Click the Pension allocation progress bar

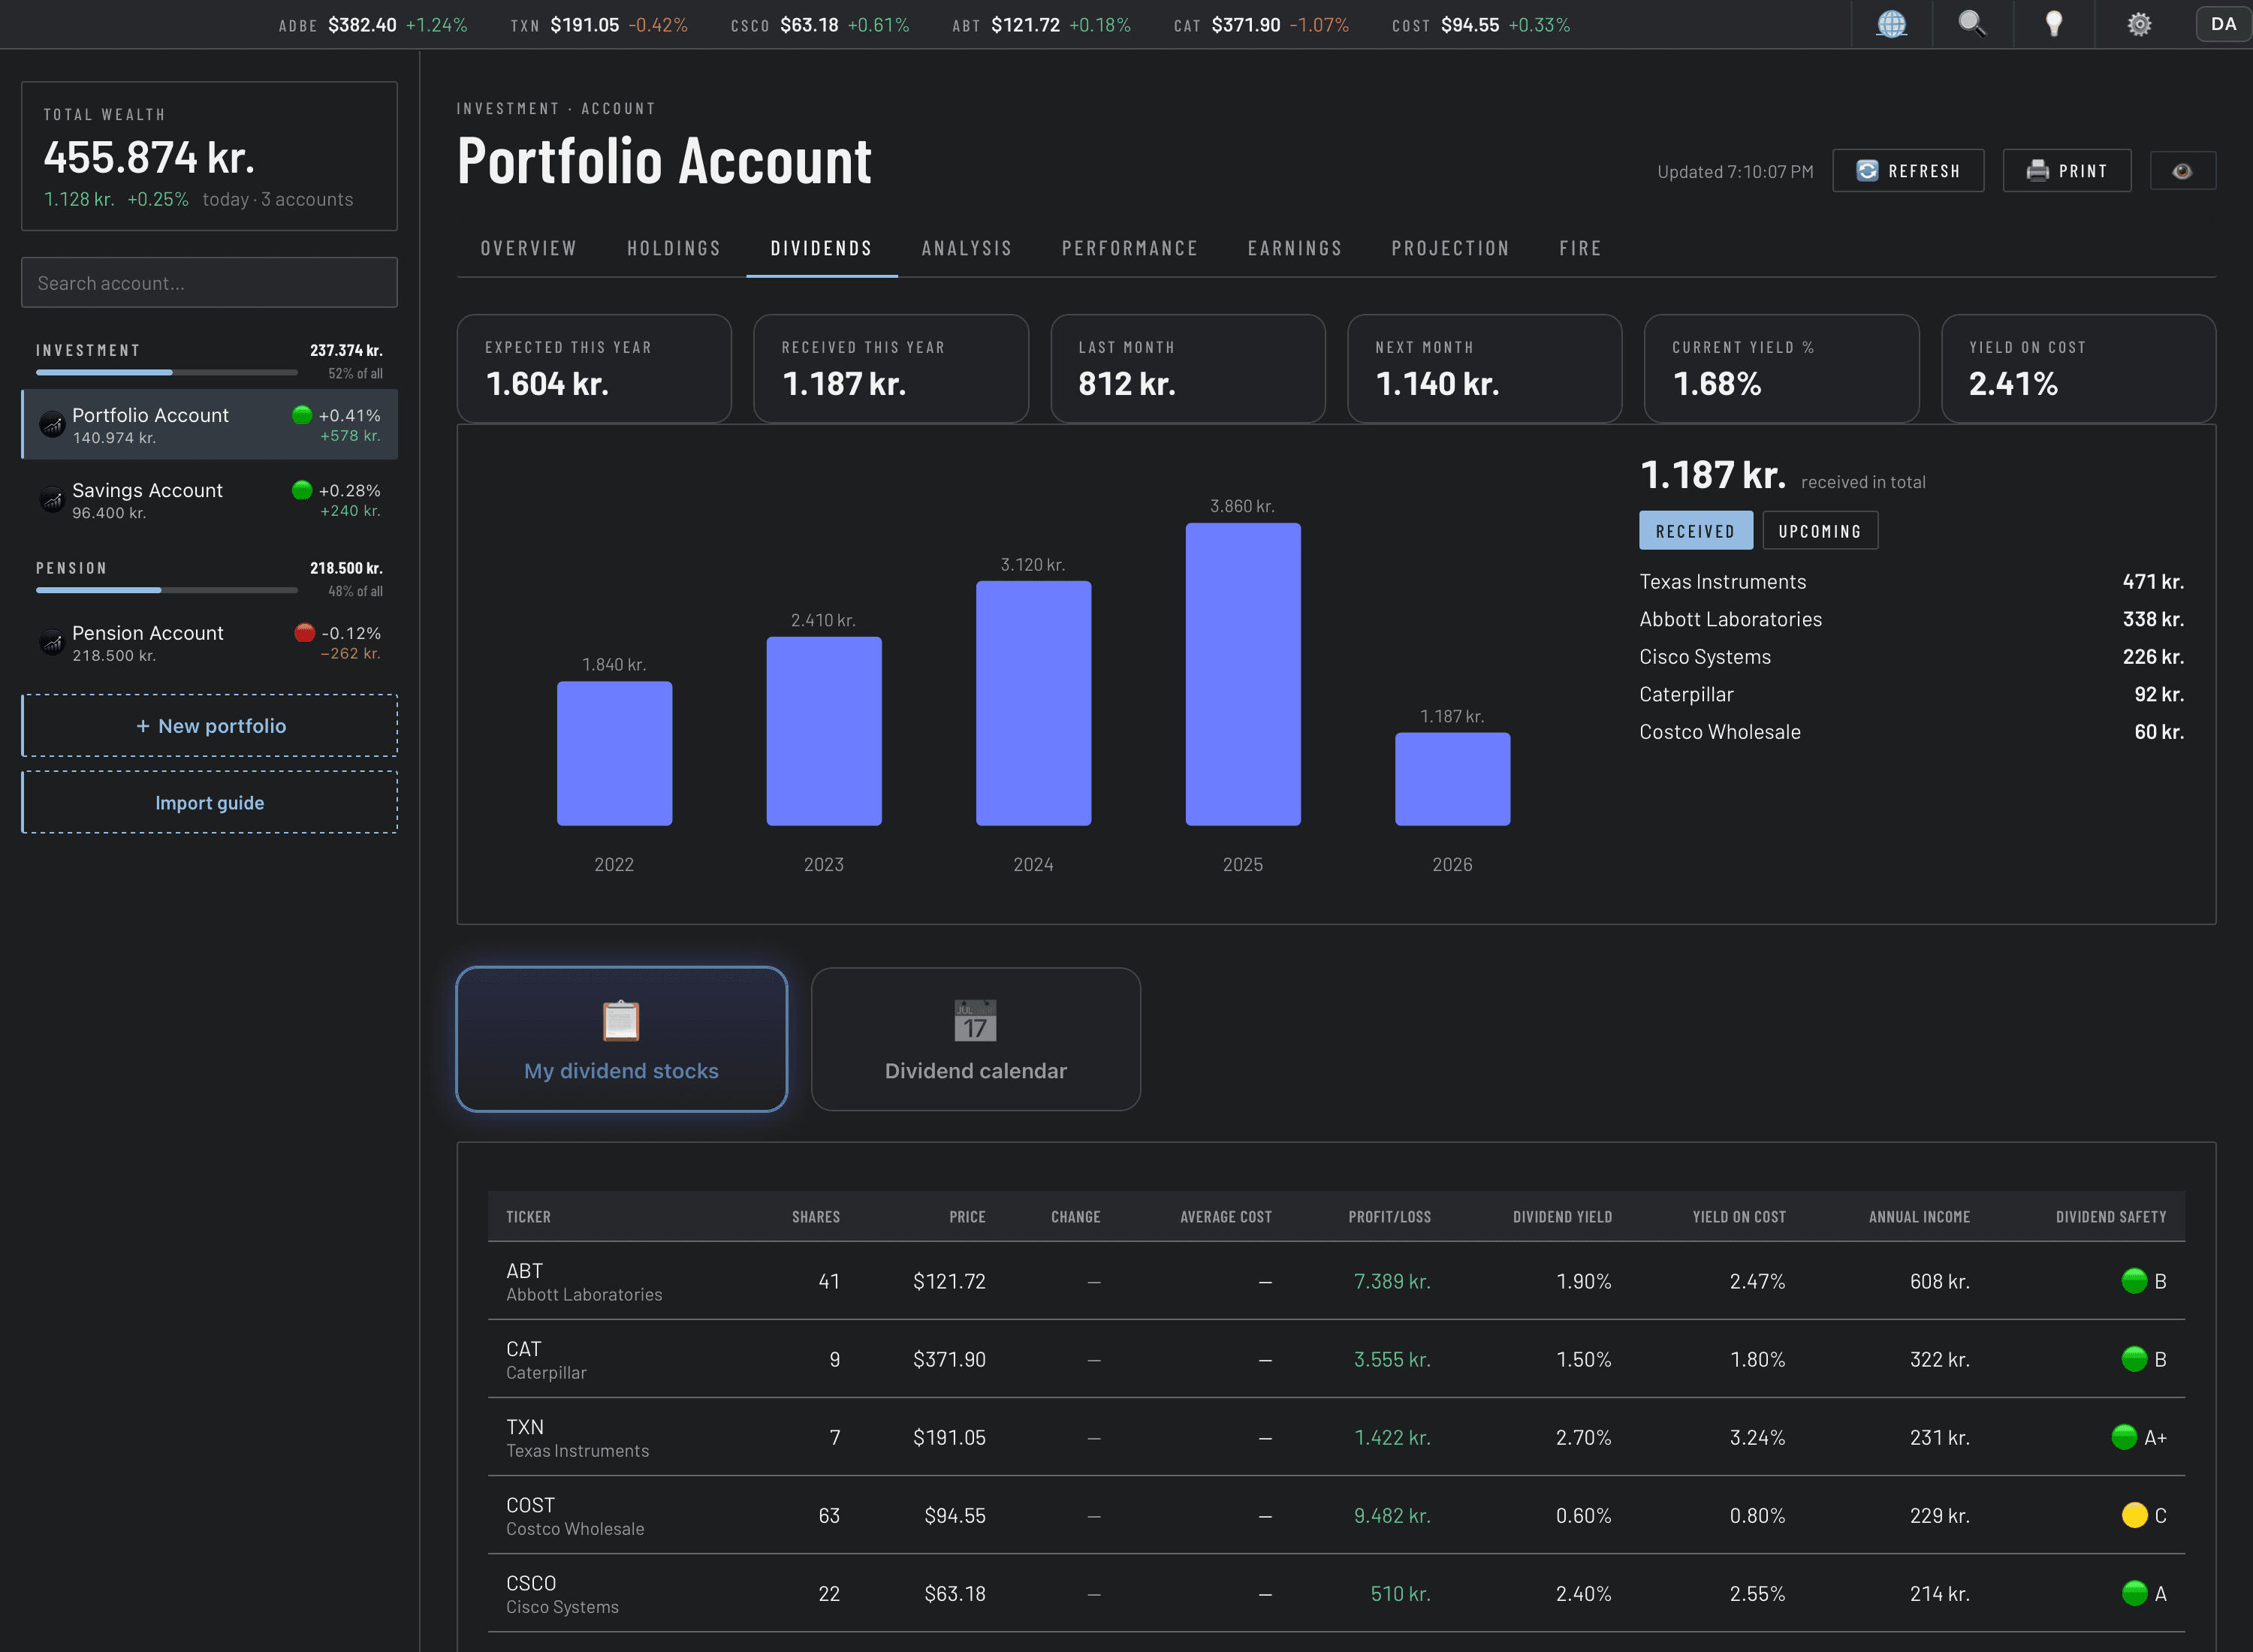tap(167, 591)
